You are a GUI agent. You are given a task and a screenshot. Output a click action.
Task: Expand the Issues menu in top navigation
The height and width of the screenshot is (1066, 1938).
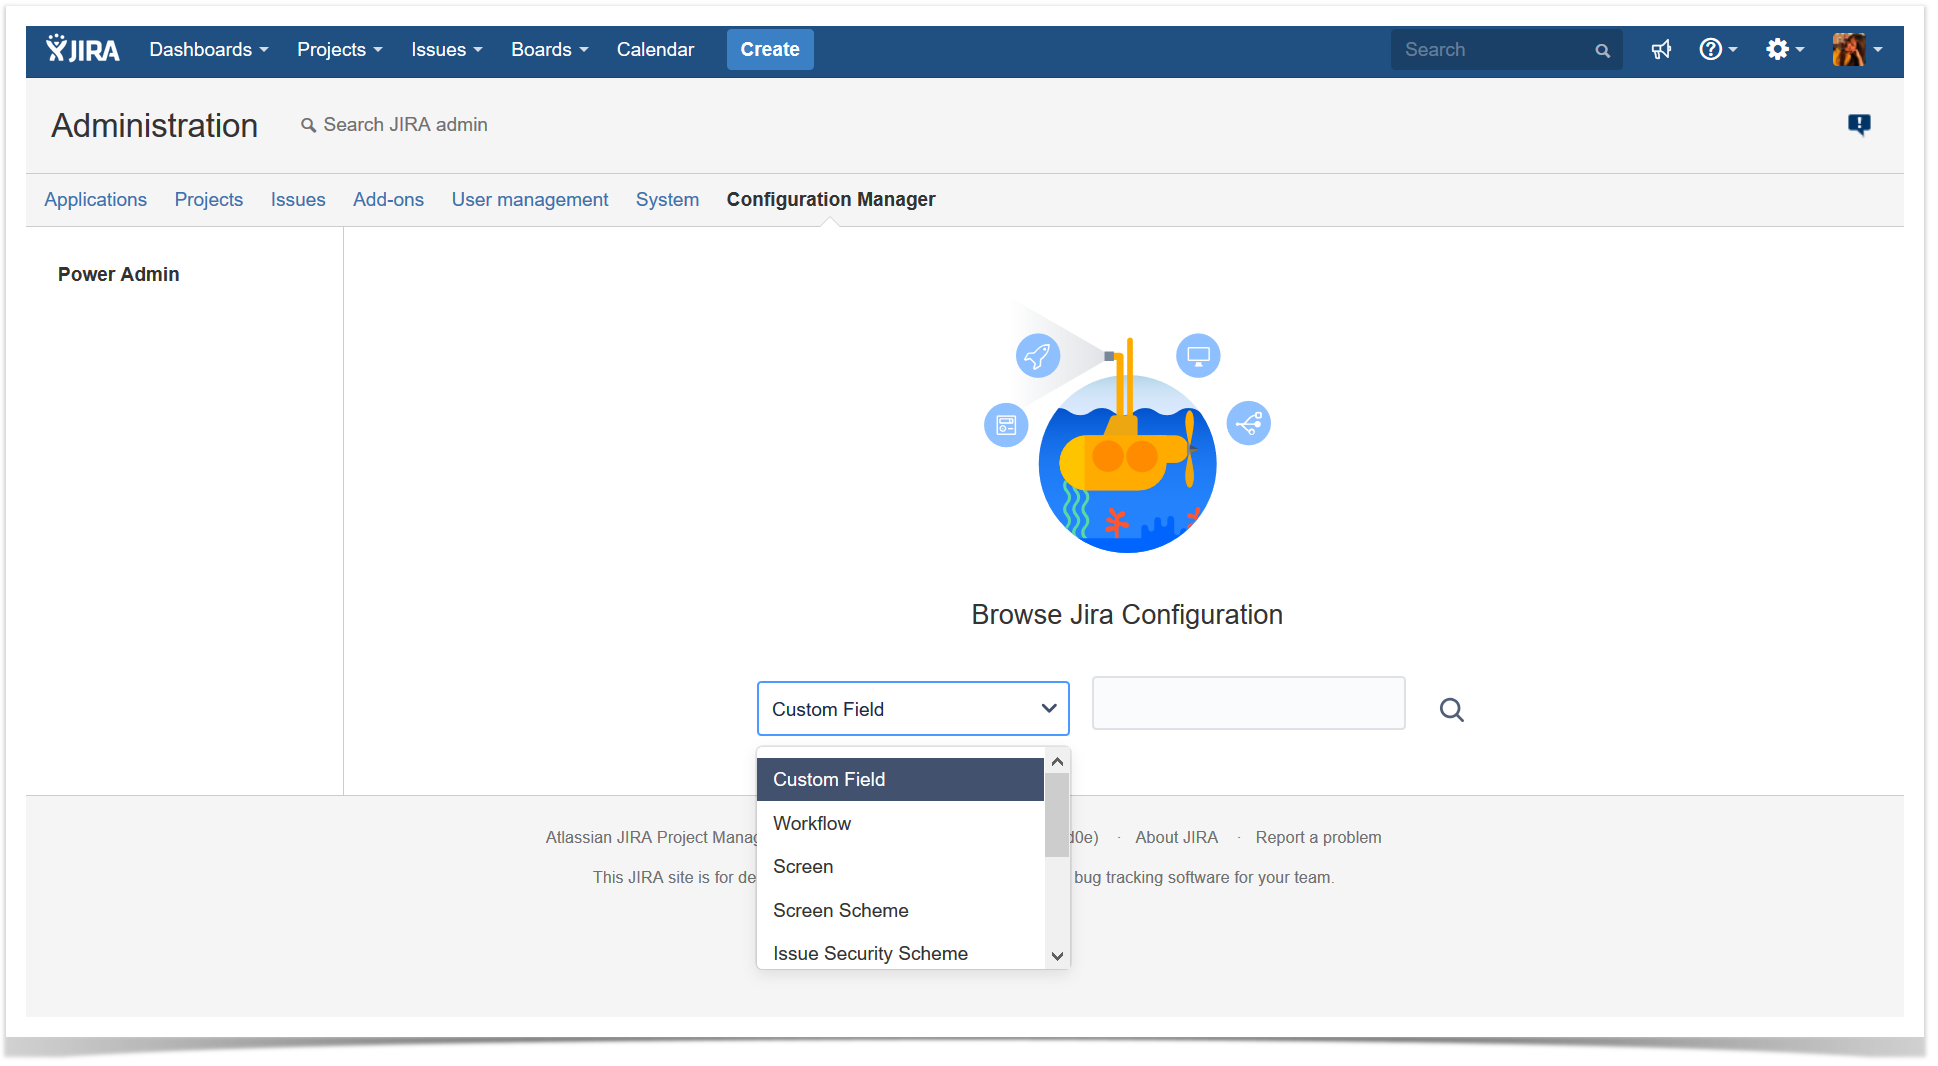pos(447,49)
